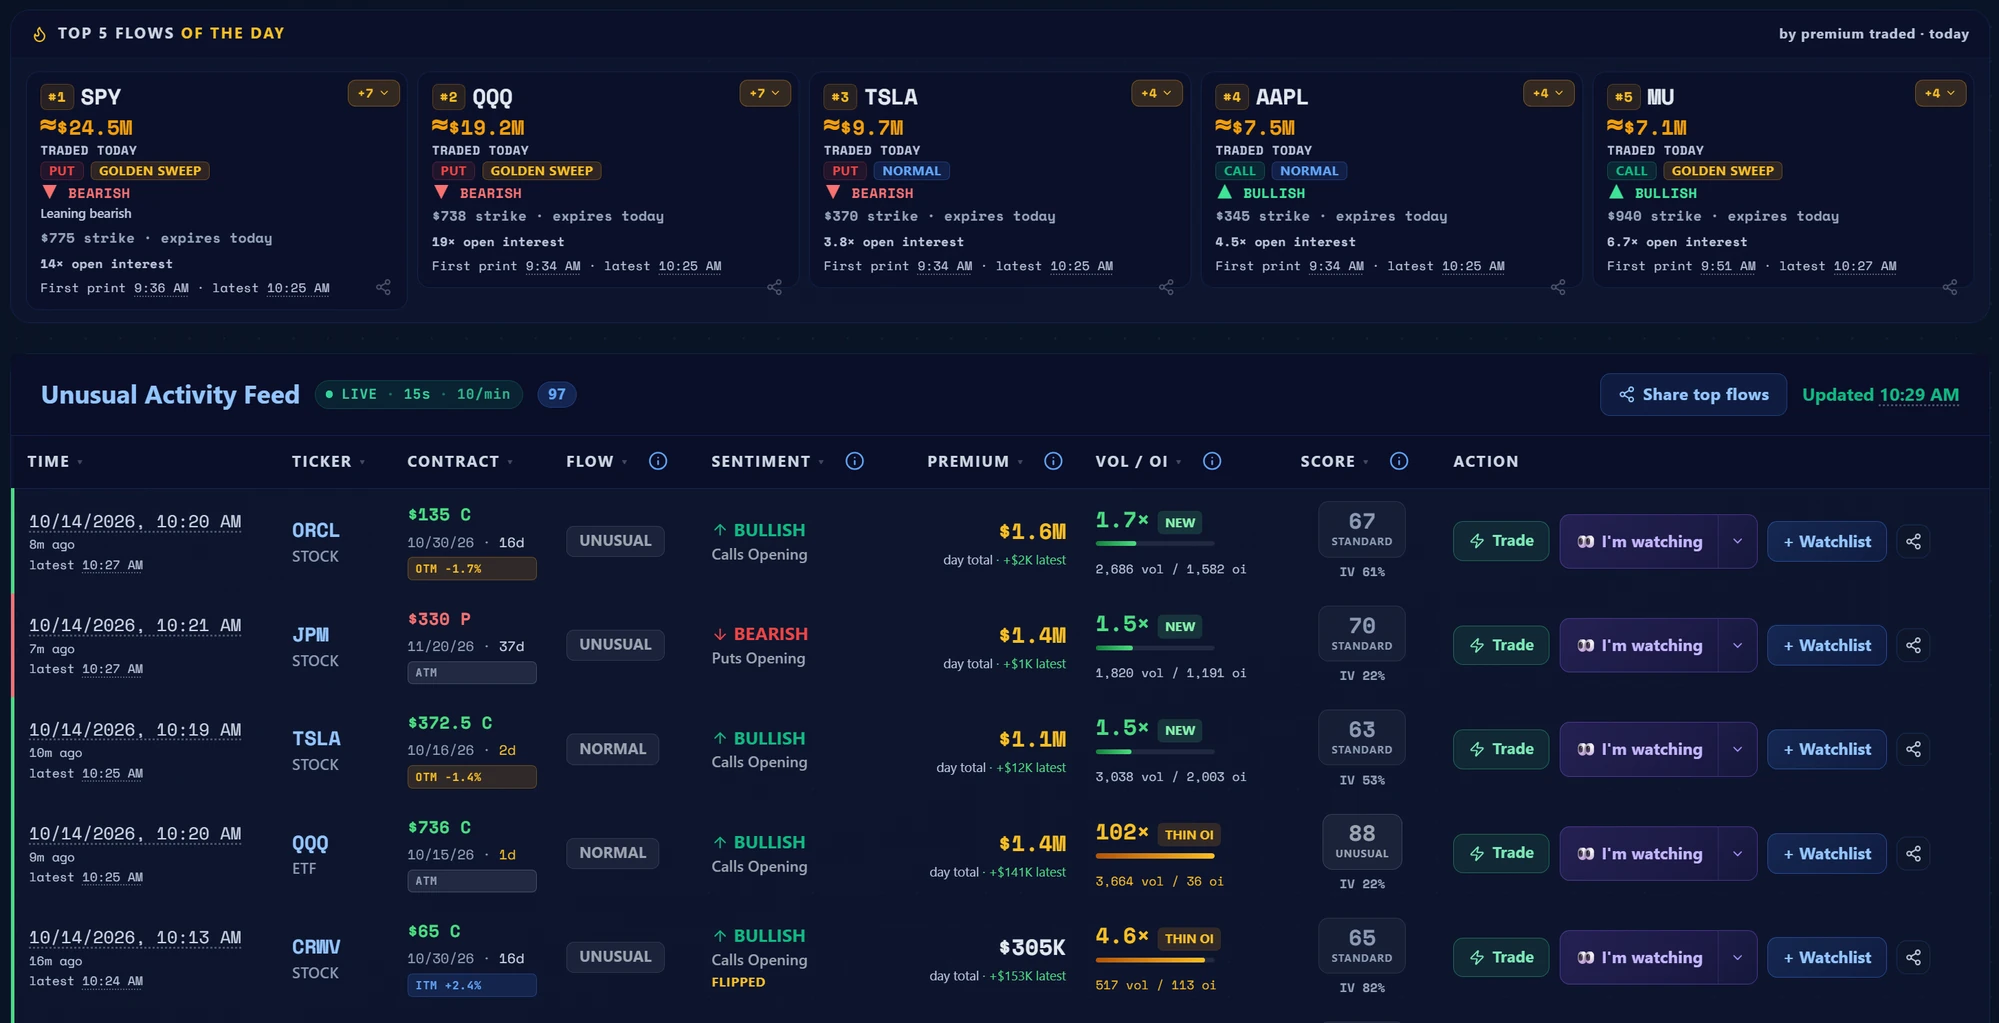Expand the +4 dropdown on MU card
This screenshot has height=1023, width=1999.
1941,93
